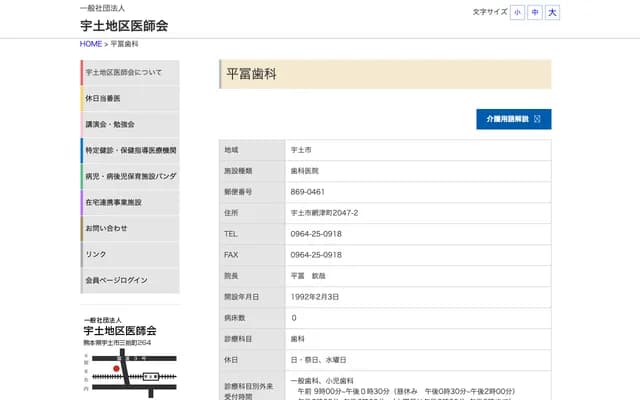Open 会員ページログイン menu item
Image resolution: width=640 pixels, height=400 pixels.
point(130,280)
